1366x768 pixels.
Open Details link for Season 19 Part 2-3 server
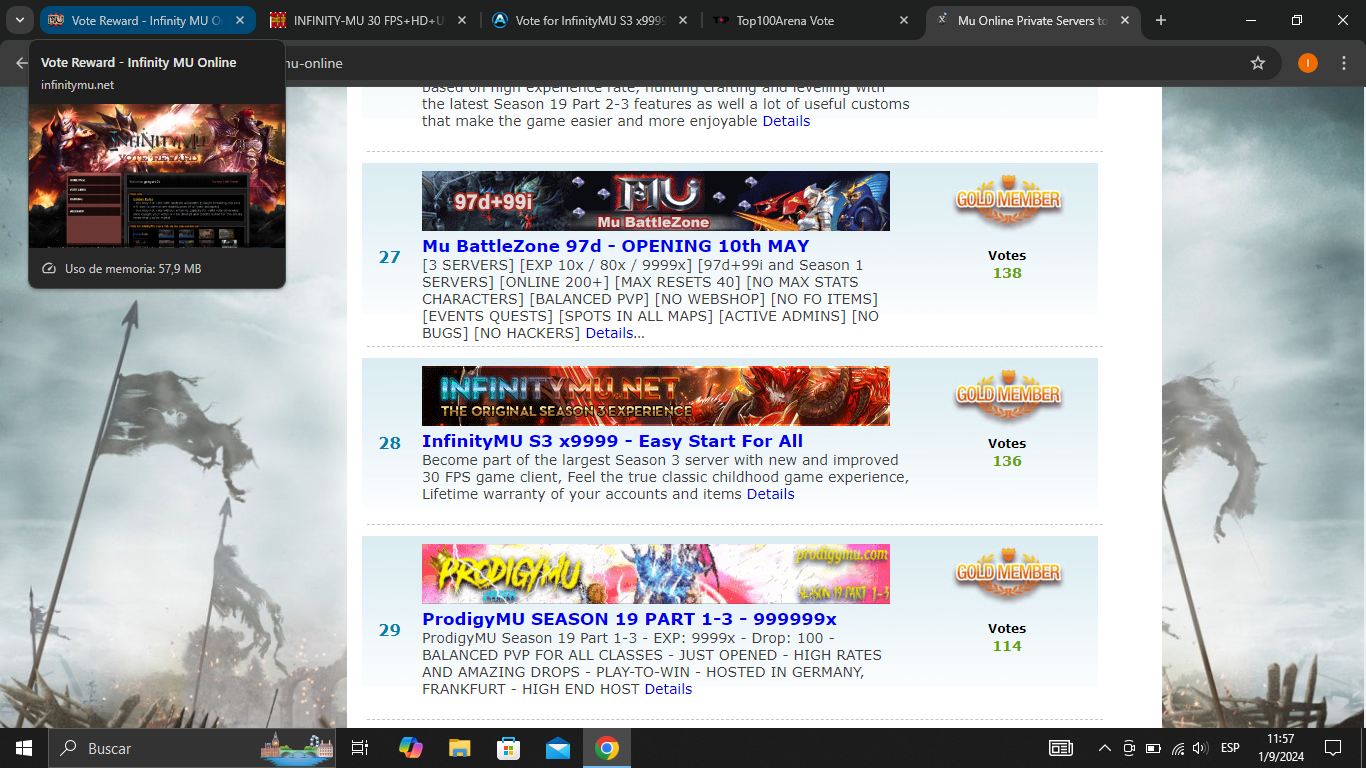tap(786, 121)
